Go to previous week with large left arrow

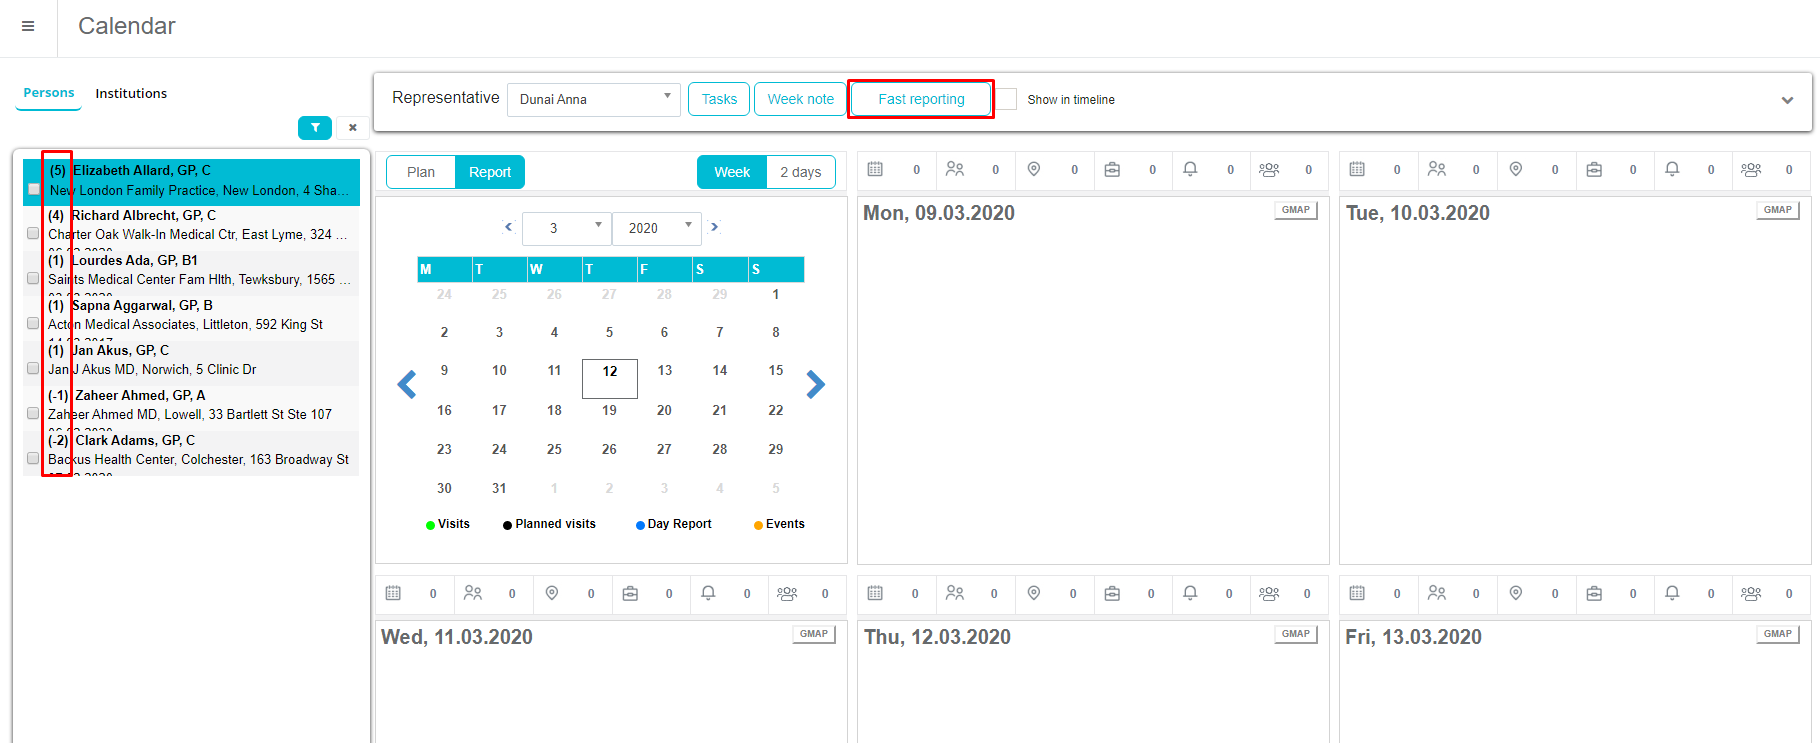pos(407,384)
